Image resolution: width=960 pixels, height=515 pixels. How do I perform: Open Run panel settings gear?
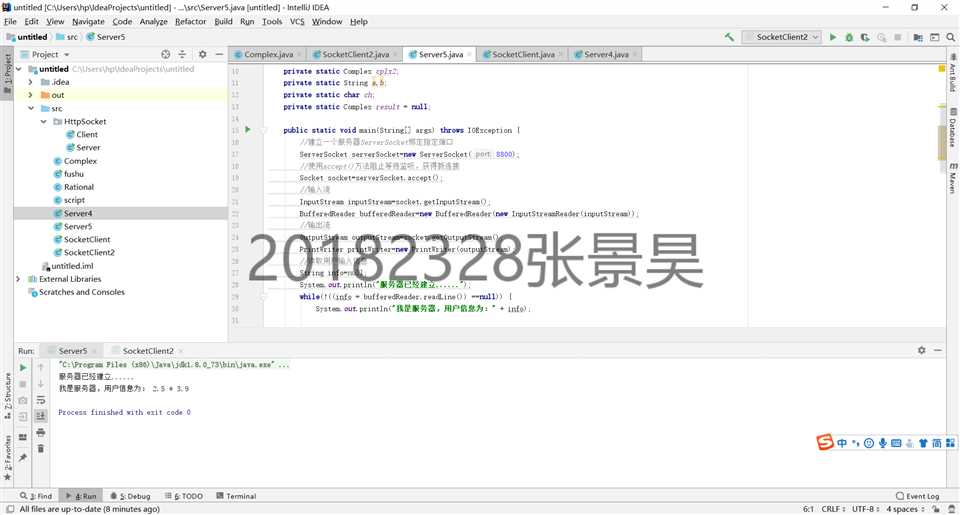(921, 350)
